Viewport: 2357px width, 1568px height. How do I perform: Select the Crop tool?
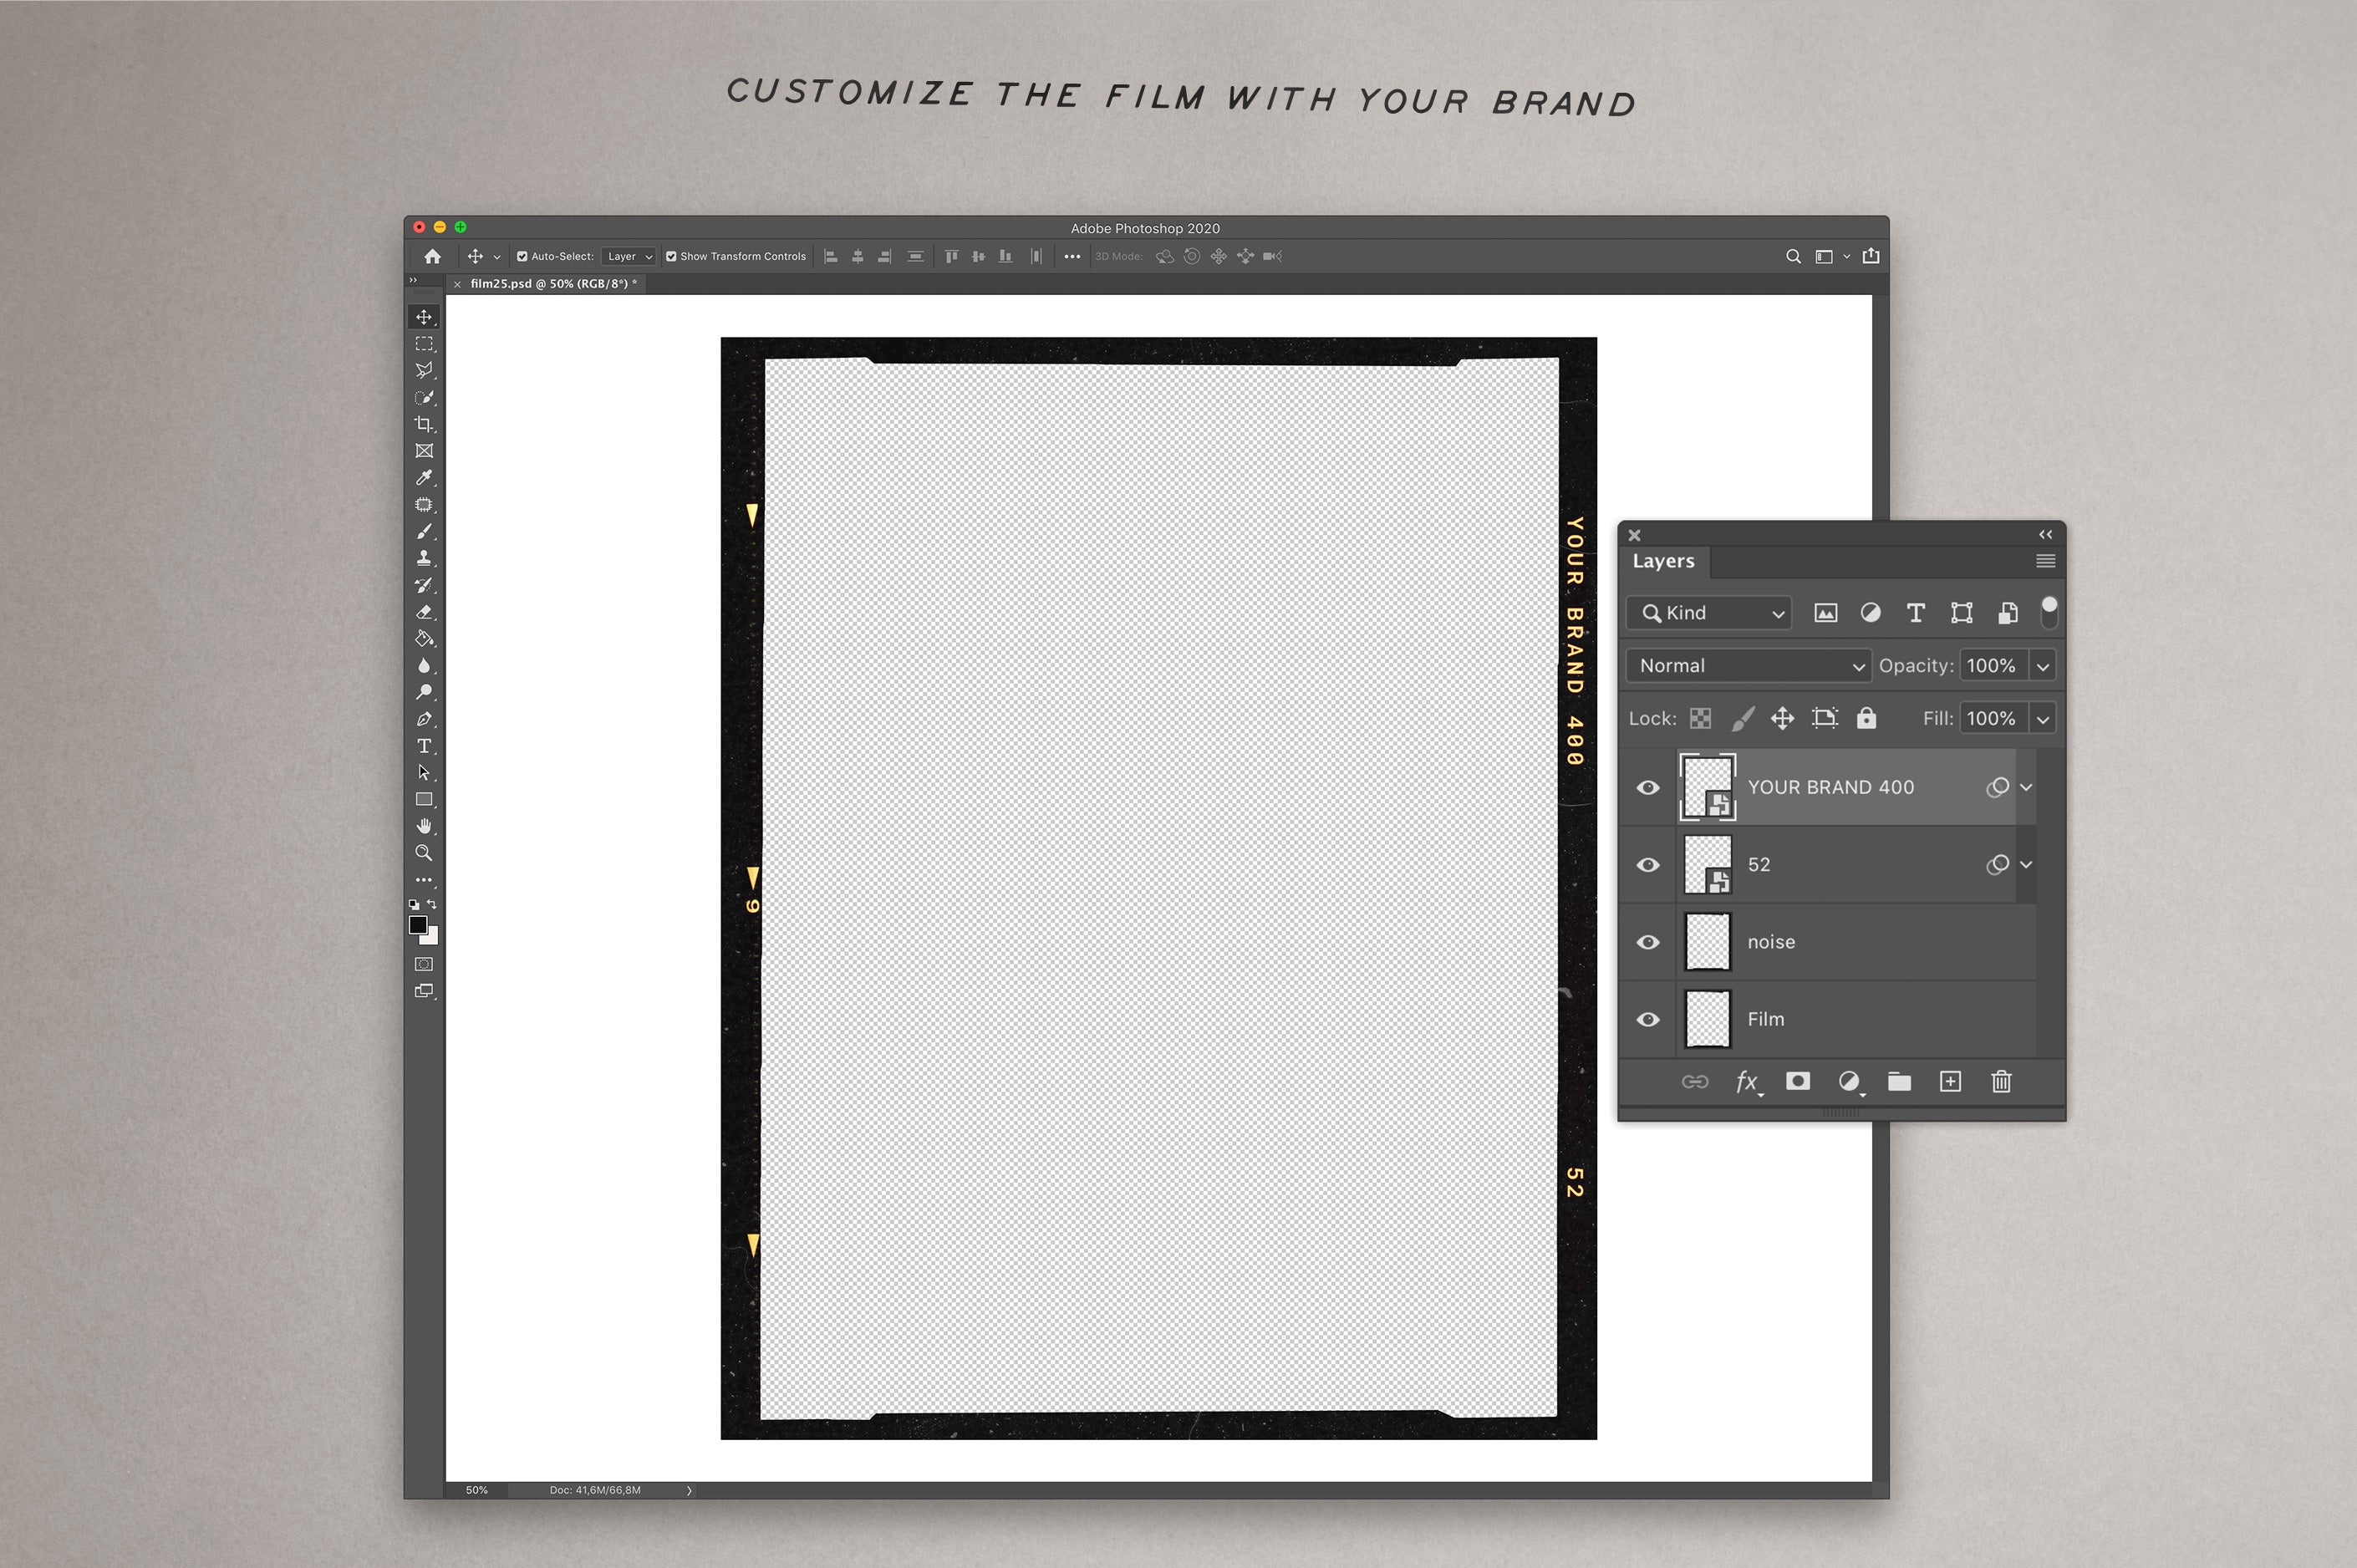(424, 424)
